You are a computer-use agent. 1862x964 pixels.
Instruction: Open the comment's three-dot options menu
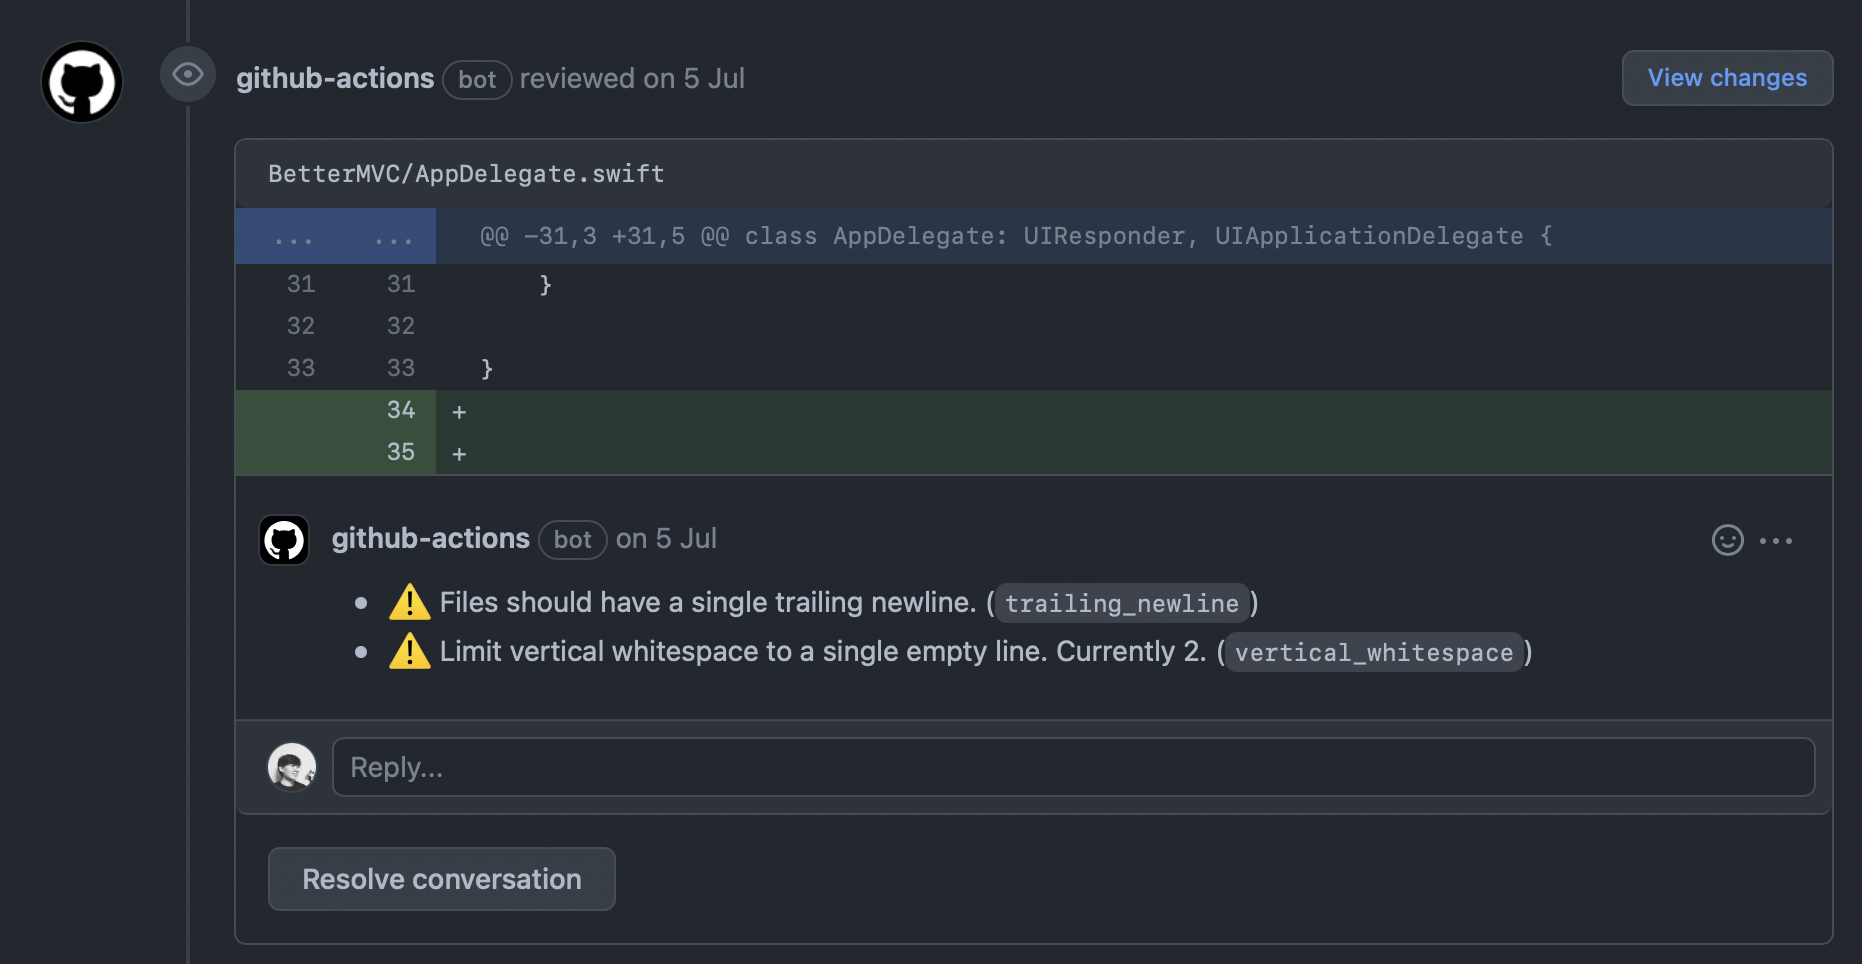click(1776, 540)
